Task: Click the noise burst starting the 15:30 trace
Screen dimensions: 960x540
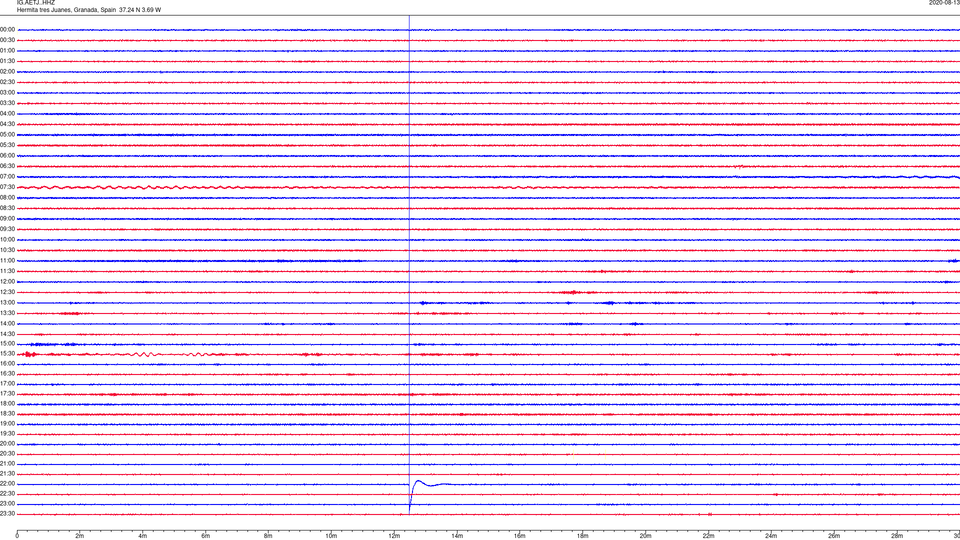Action: 28,354
